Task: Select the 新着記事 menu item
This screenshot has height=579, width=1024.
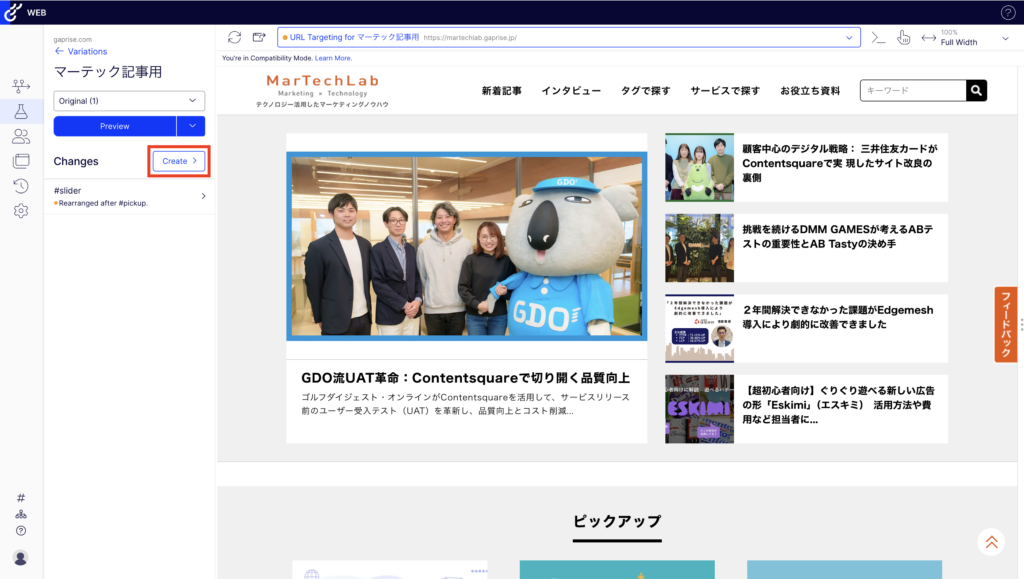Action: (x=501, y=91)
